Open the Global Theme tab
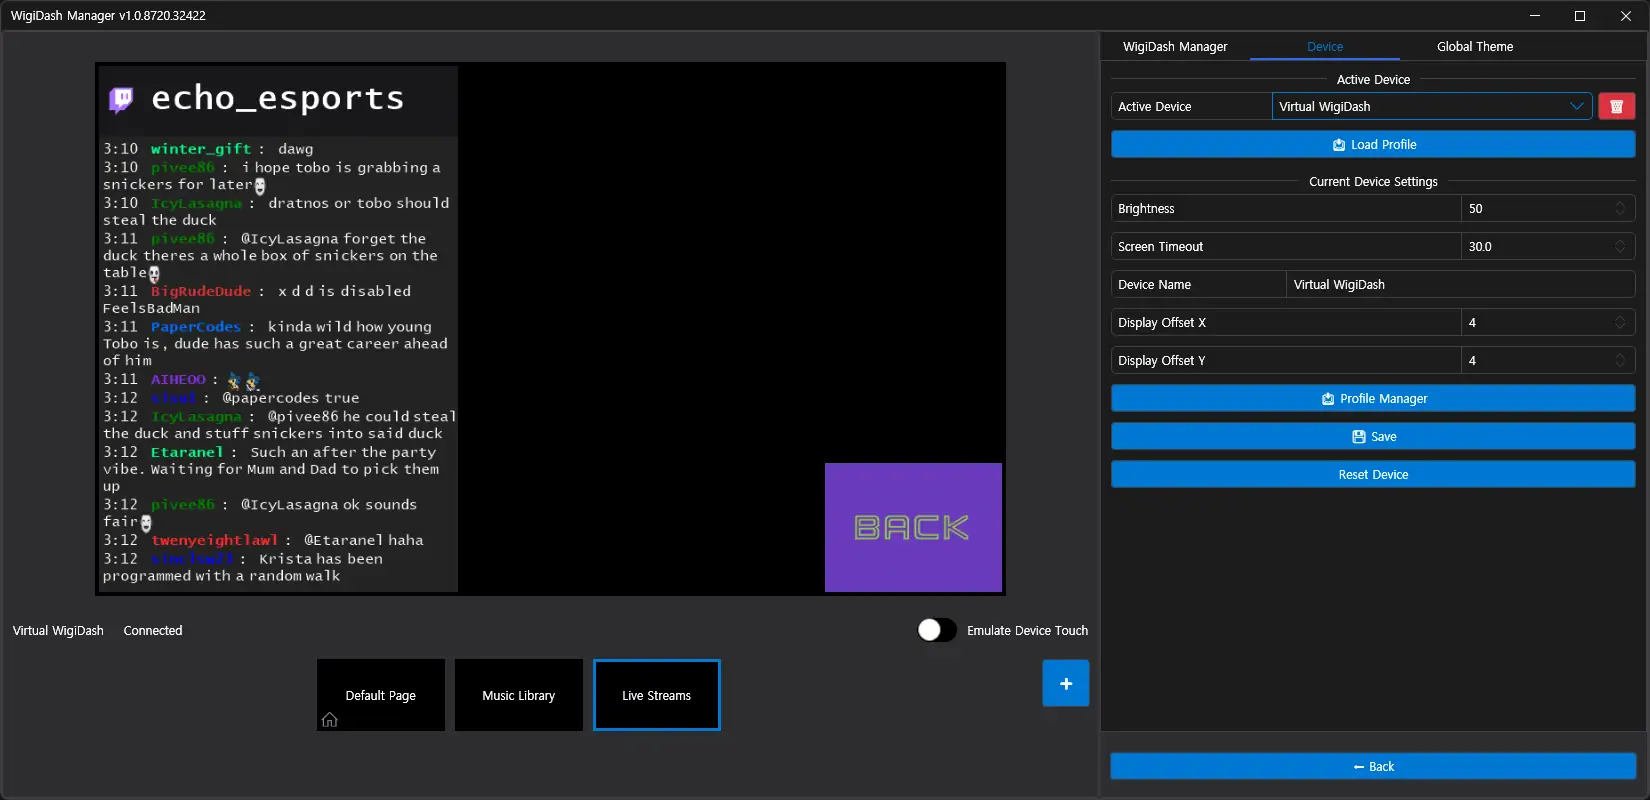This screenshot has height=800, width=1650. (x=1474, y=47)
